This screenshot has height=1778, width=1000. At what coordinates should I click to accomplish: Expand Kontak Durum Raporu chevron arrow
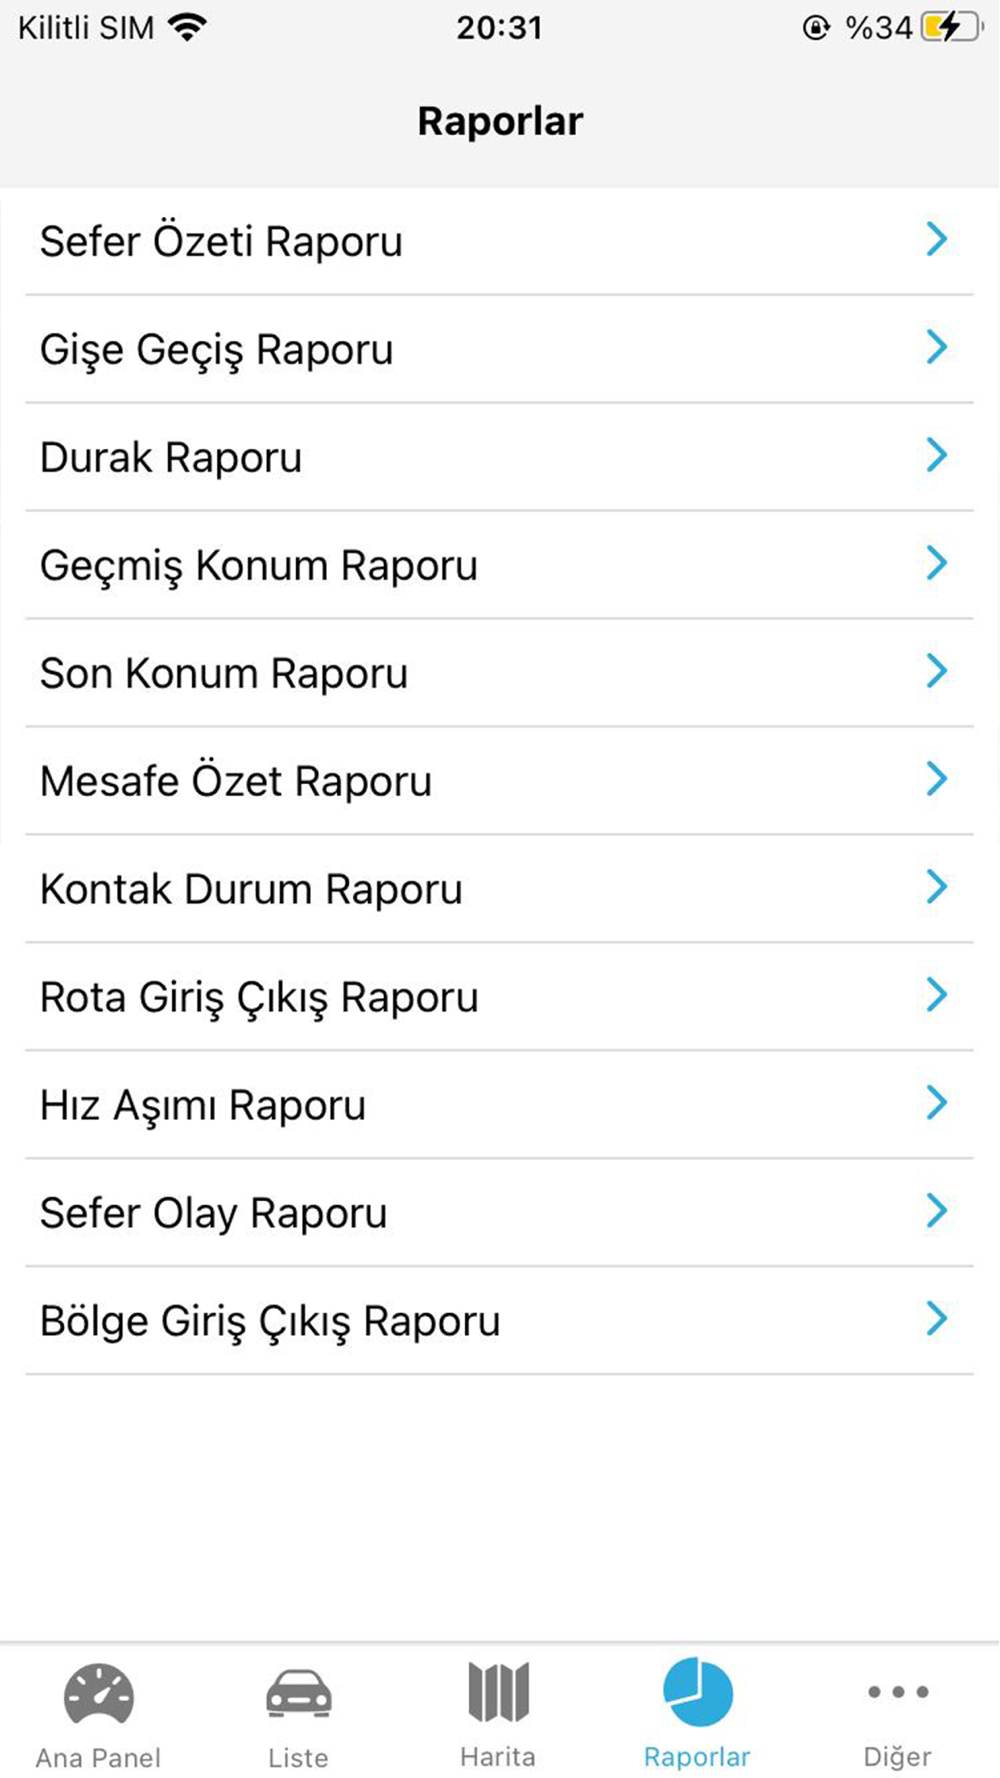(x=936, y=887)
